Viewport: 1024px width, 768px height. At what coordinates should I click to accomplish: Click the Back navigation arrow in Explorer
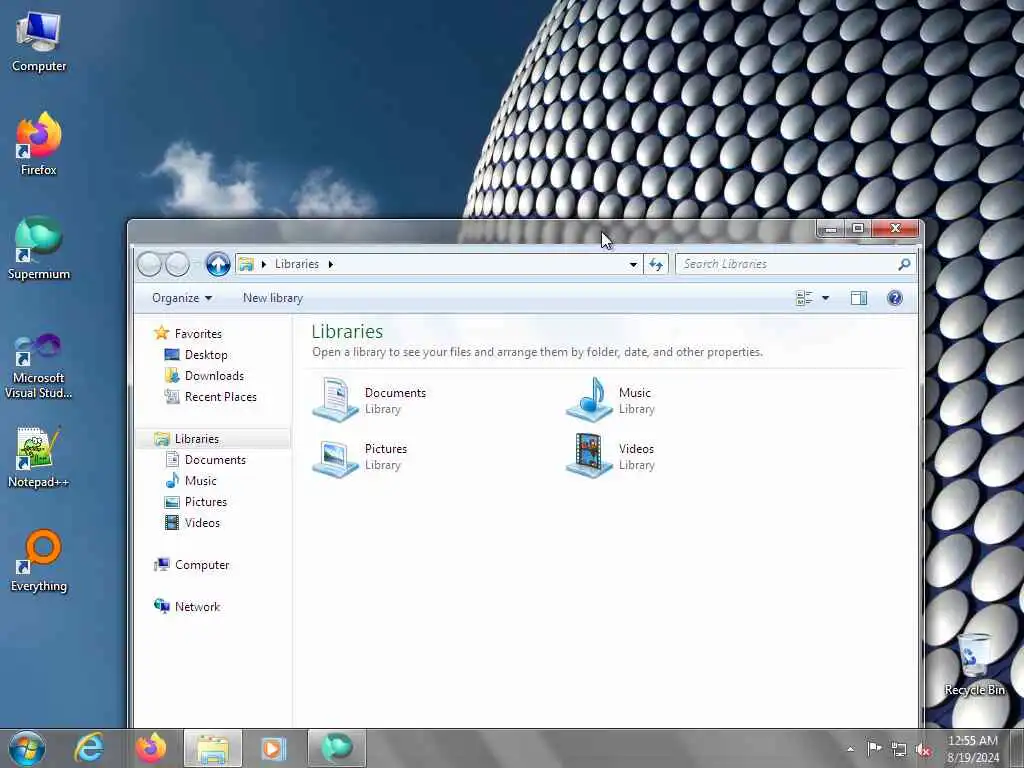click(x=150, y=264)
